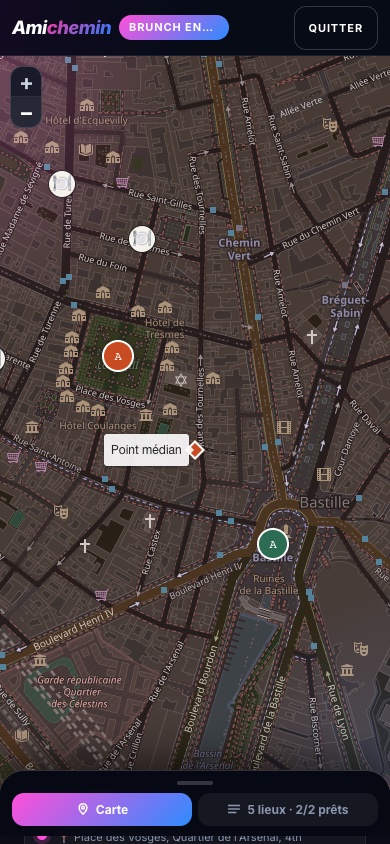Click the list lines icon beside 5 lieux
The image size is (390, 844).
pyautogui.click(x=233, y=809)
